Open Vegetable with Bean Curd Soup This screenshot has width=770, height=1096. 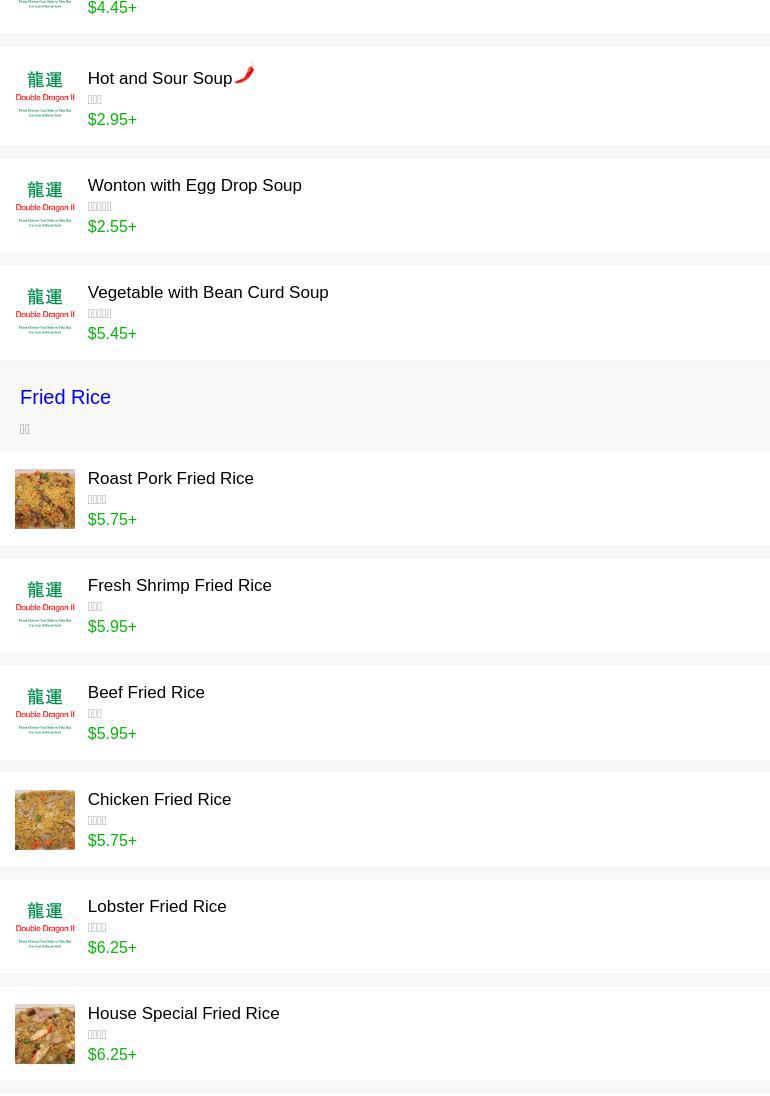pyautogui.click(x=207, y=293)
